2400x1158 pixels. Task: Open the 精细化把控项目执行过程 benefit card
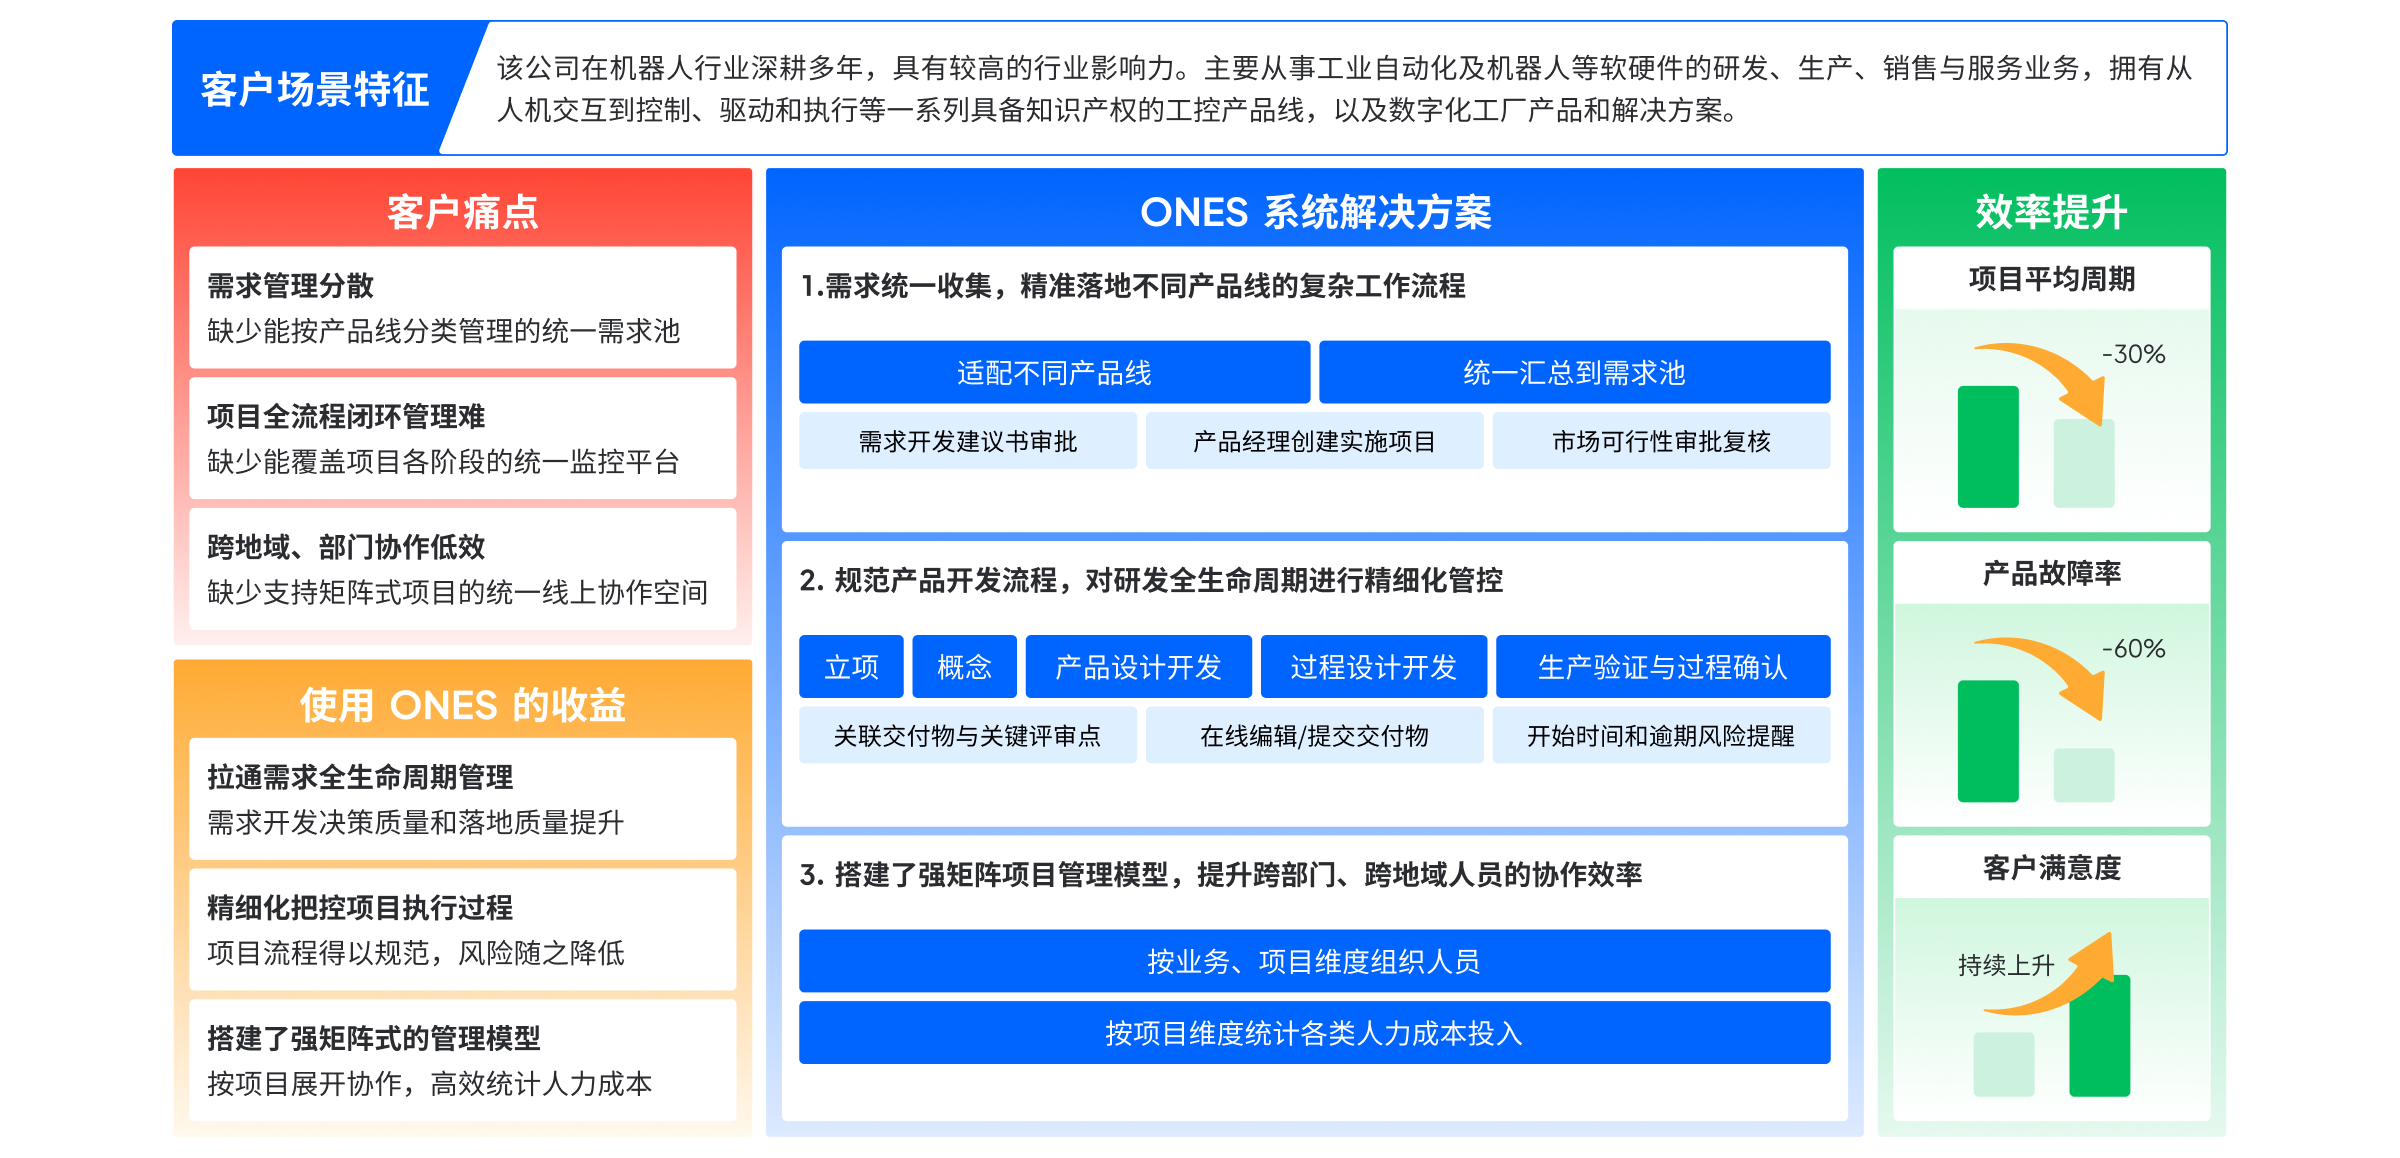pyautogui.click(x=463, y=930)
